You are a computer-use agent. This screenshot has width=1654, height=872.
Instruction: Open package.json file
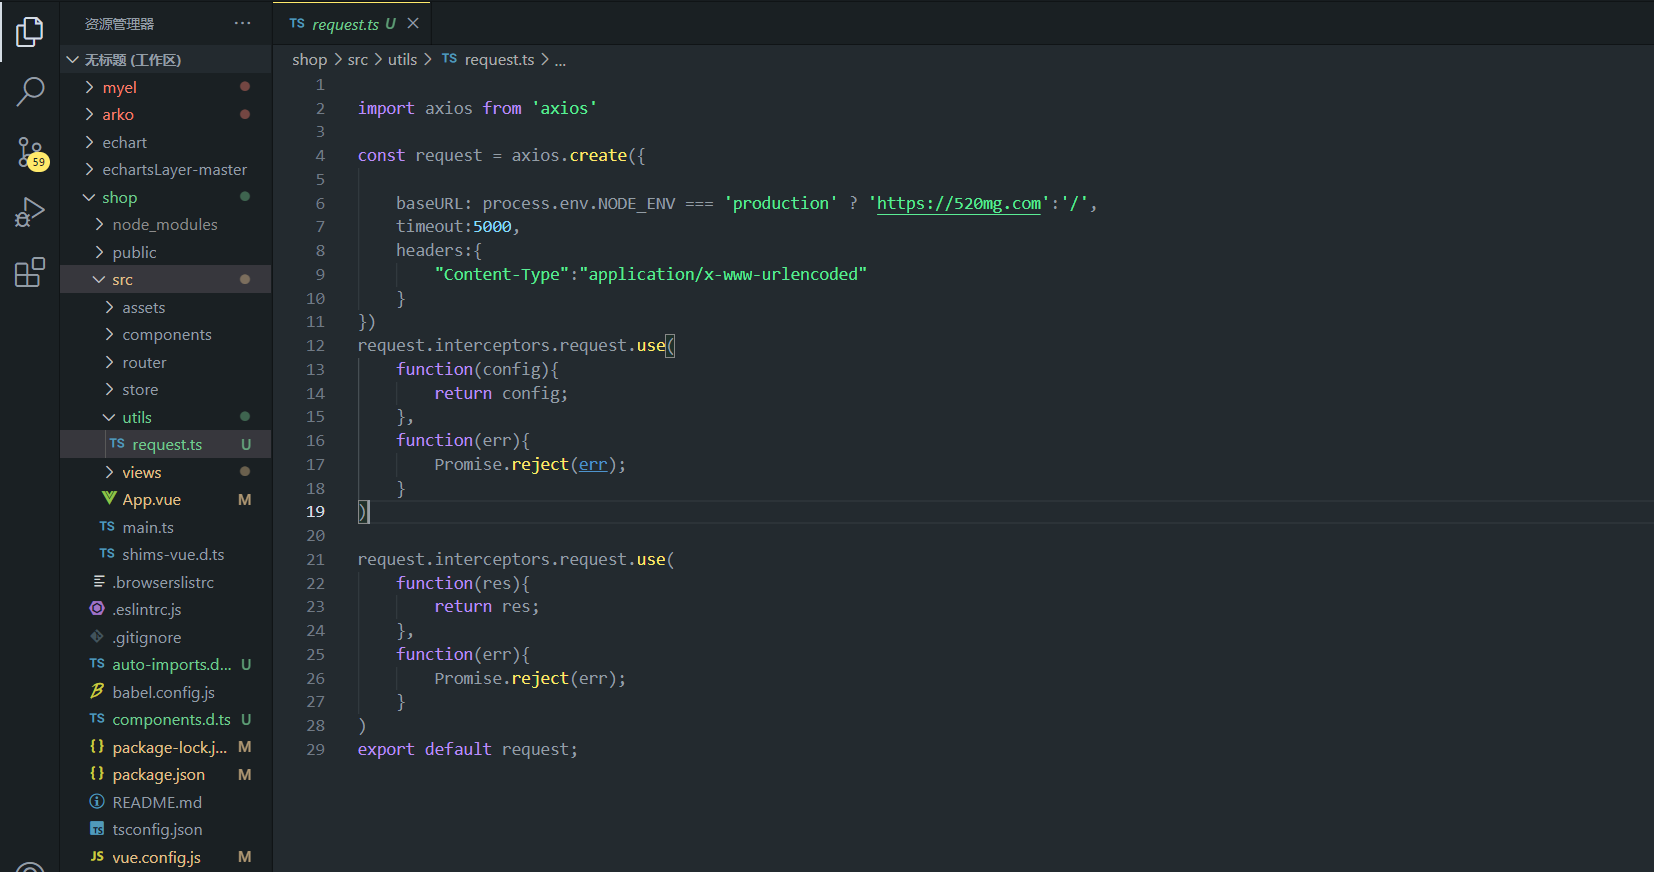coord(166,774)
